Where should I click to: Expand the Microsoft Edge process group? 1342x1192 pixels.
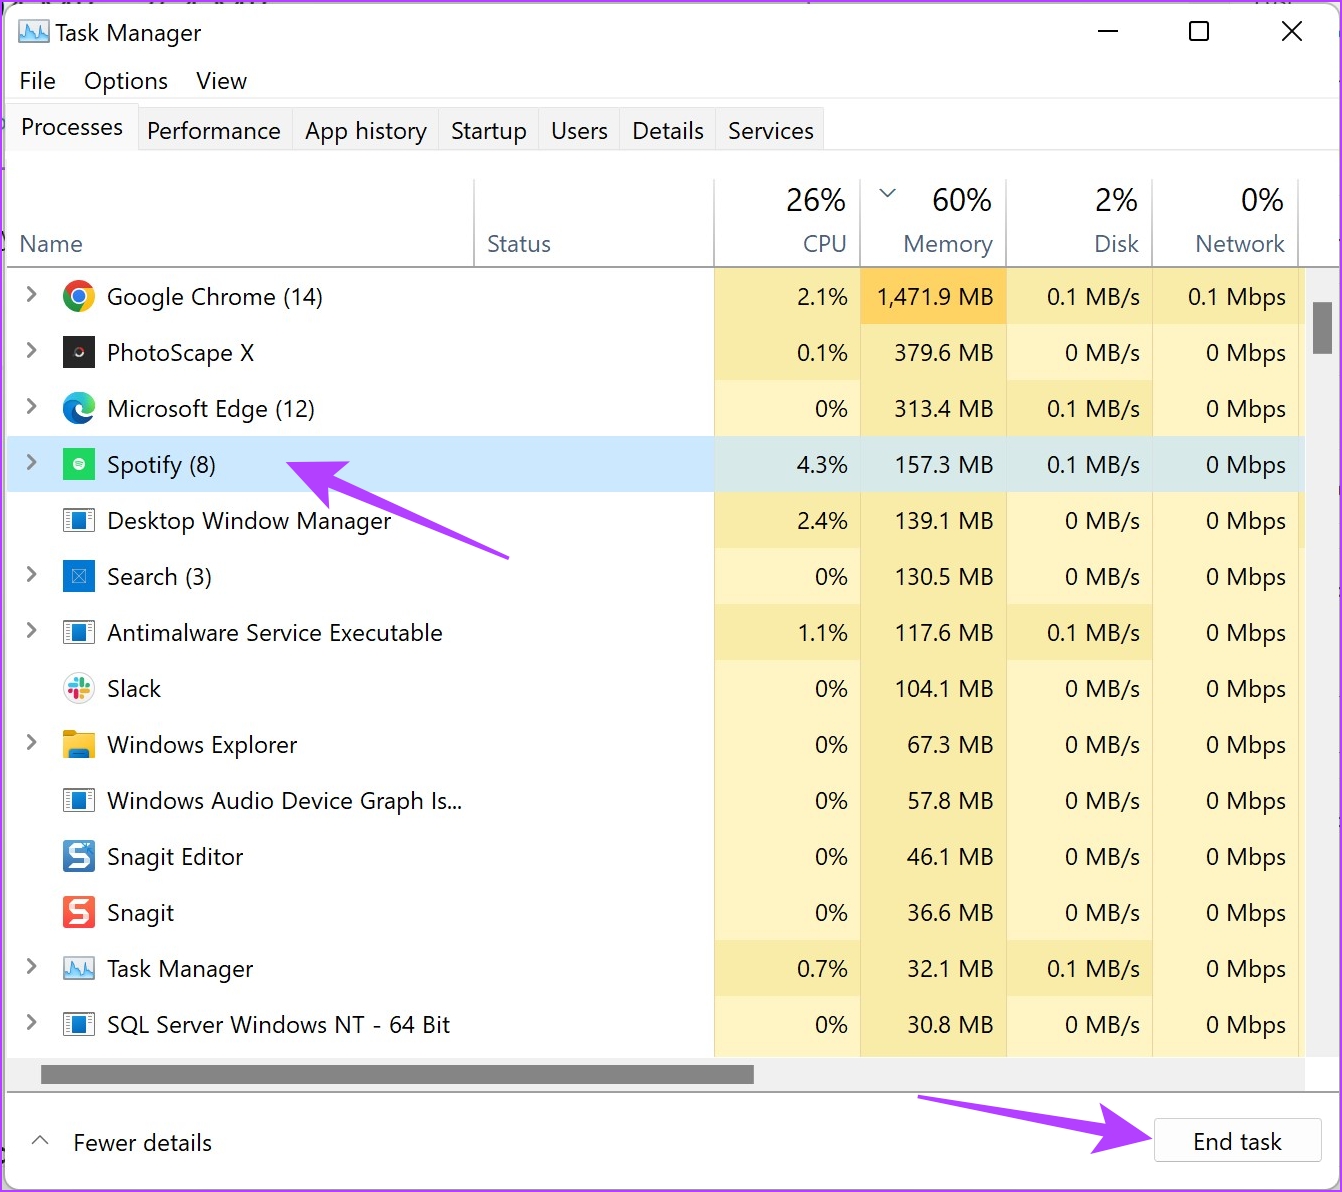click(x=31, y=406)
